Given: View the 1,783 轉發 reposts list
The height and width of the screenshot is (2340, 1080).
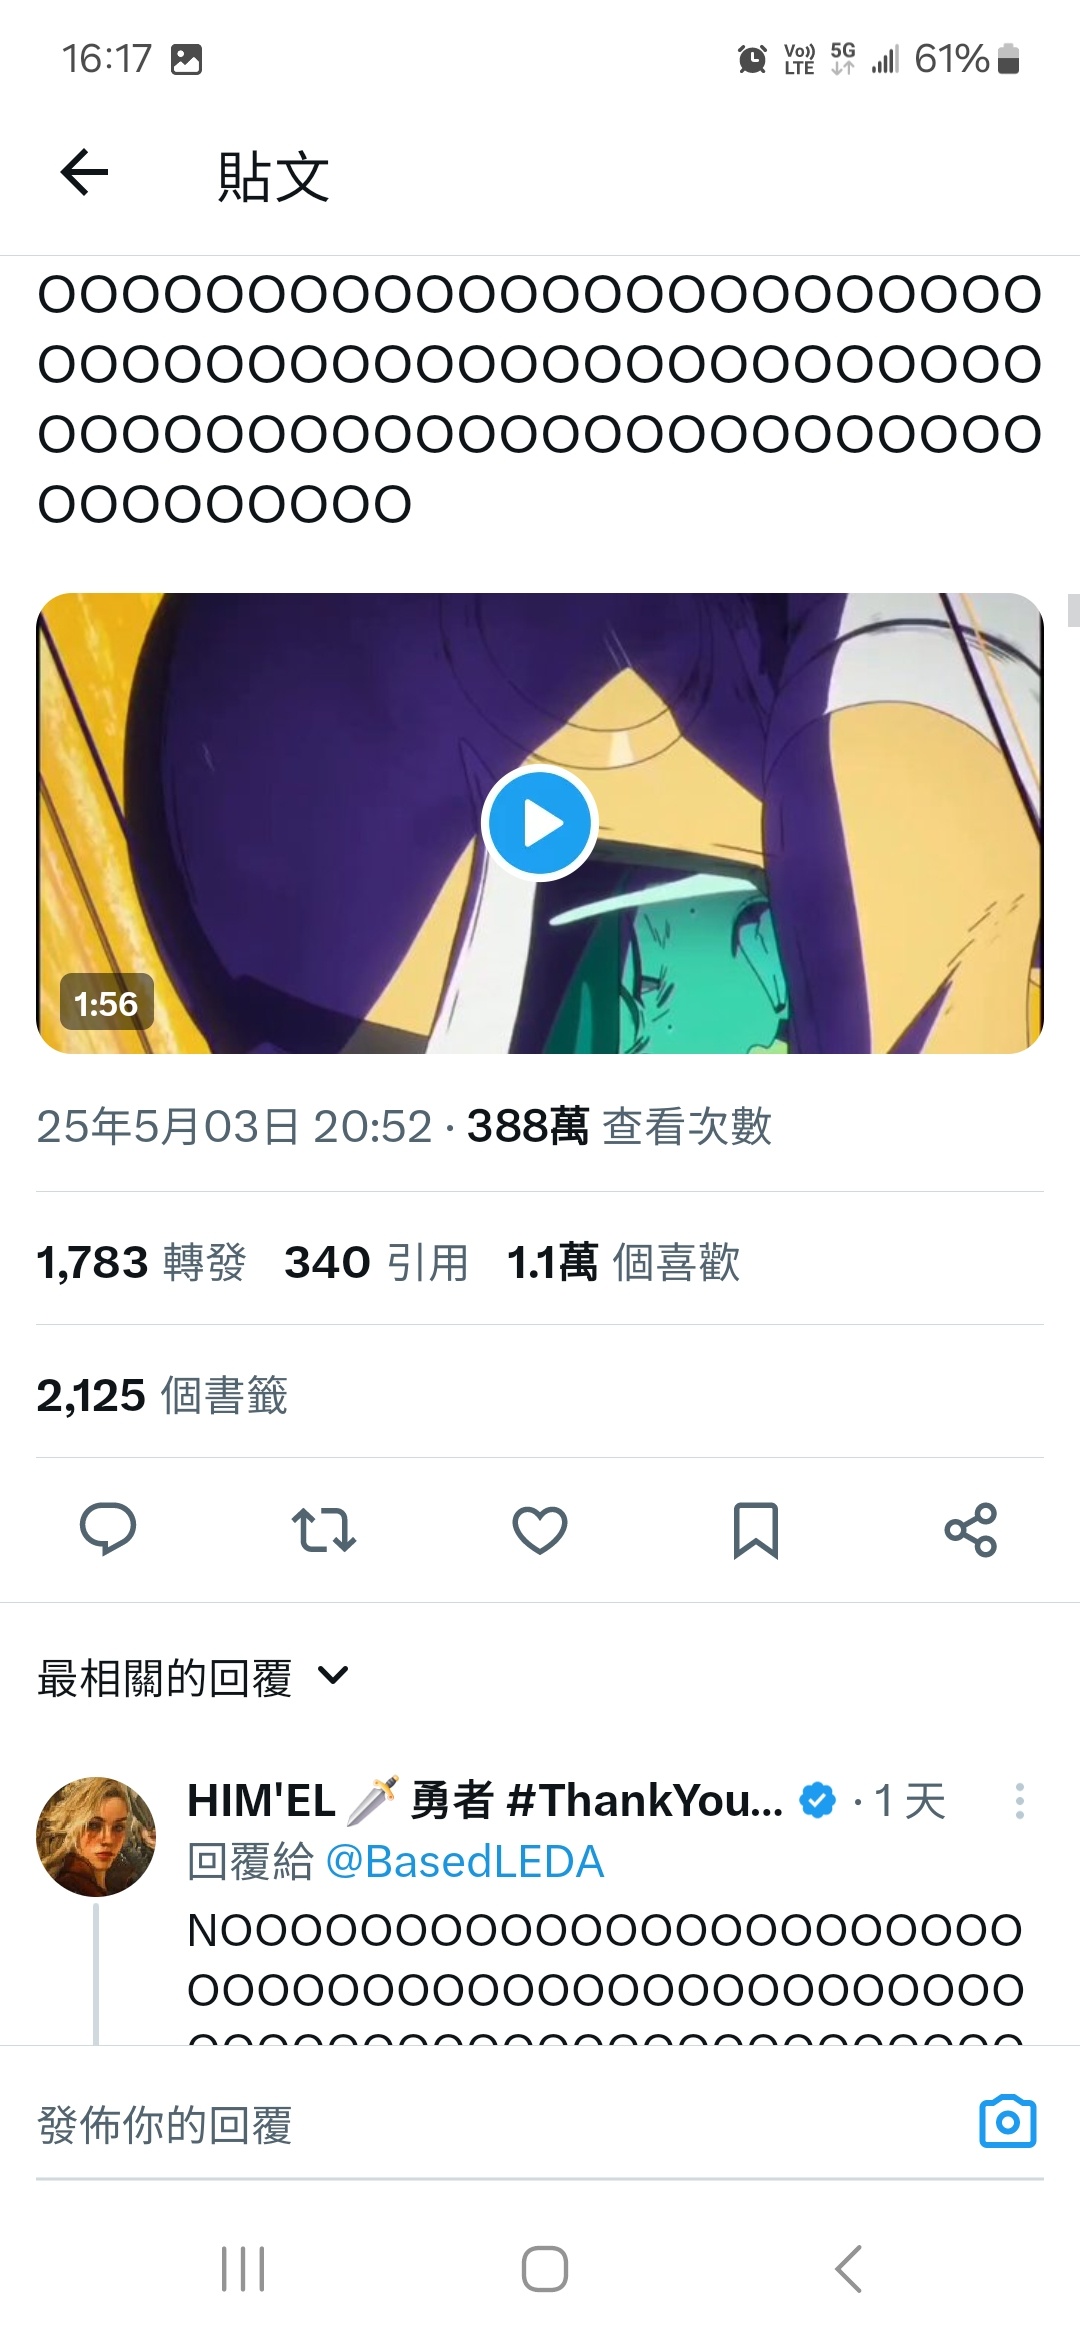Looking at the screenshot, I should [141, 1262].
